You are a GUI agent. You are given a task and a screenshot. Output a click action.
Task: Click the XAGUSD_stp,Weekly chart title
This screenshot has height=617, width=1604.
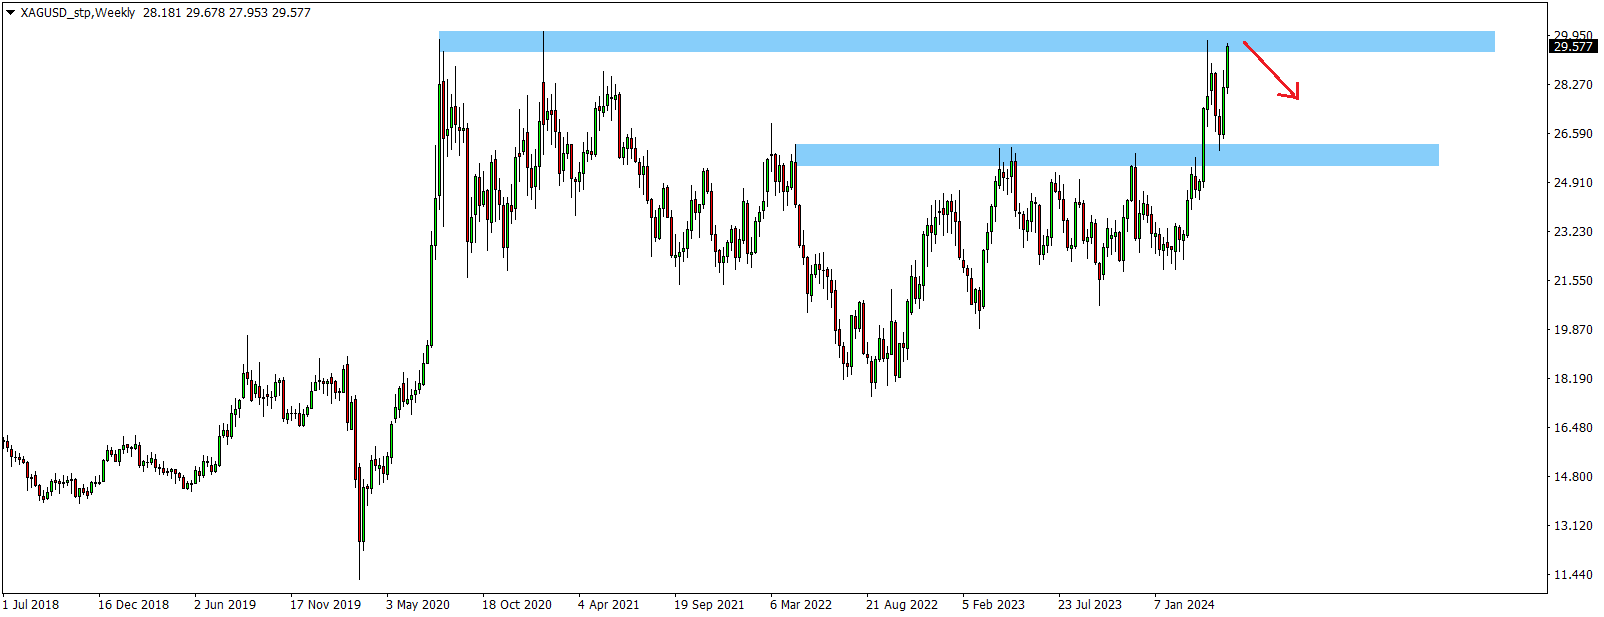coord(78,13)
